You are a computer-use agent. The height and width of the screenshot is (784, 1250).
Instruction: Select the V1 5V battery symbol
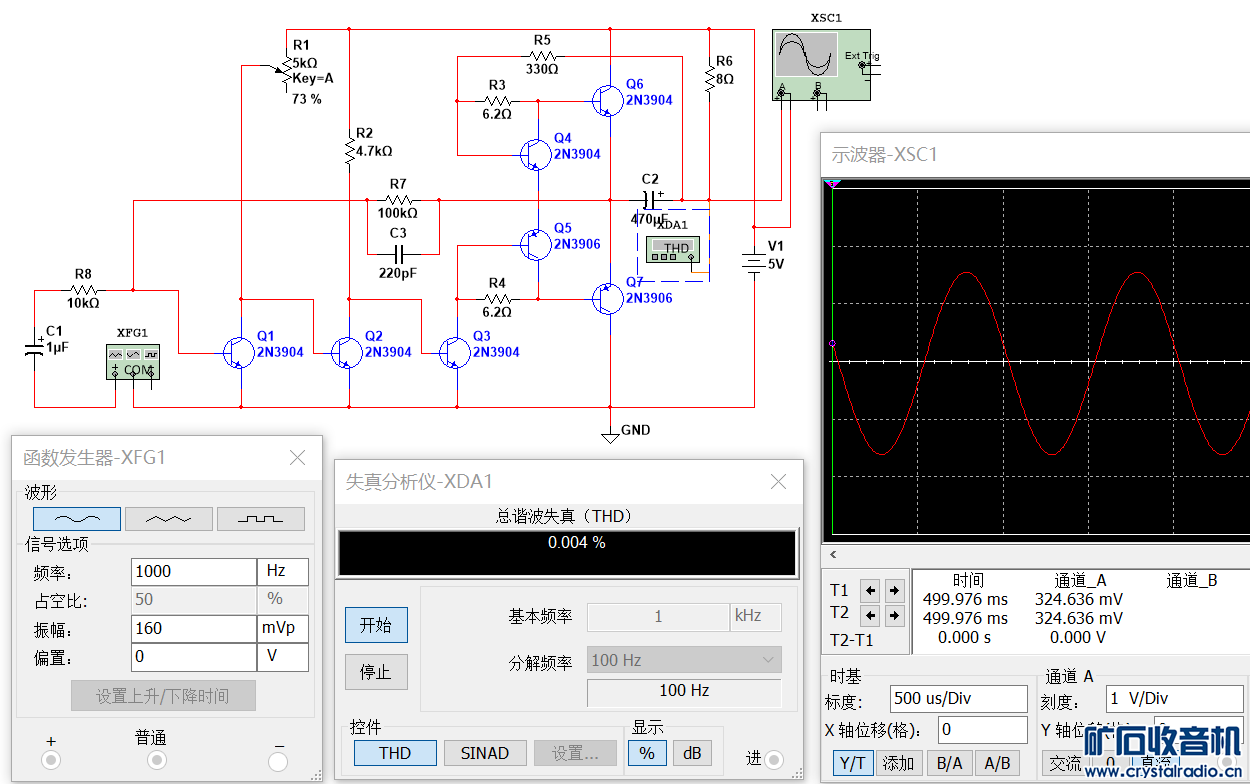(753, 262)
